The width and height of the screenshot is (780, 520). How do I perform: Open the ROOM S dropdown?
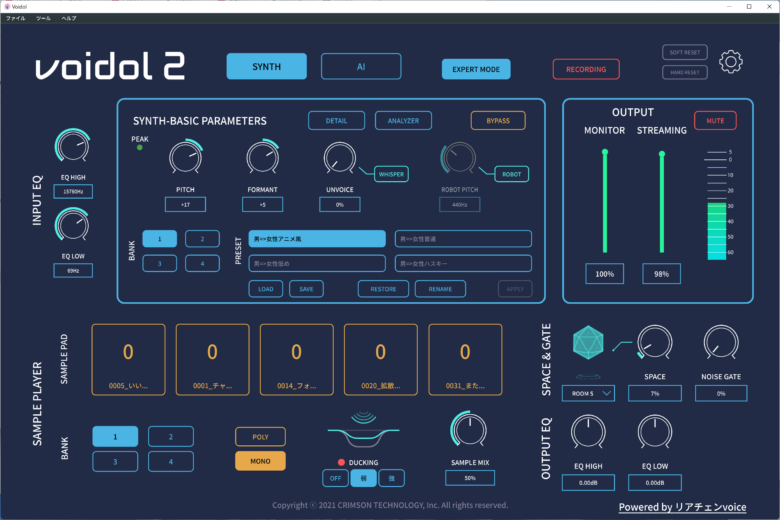[588, 393]
